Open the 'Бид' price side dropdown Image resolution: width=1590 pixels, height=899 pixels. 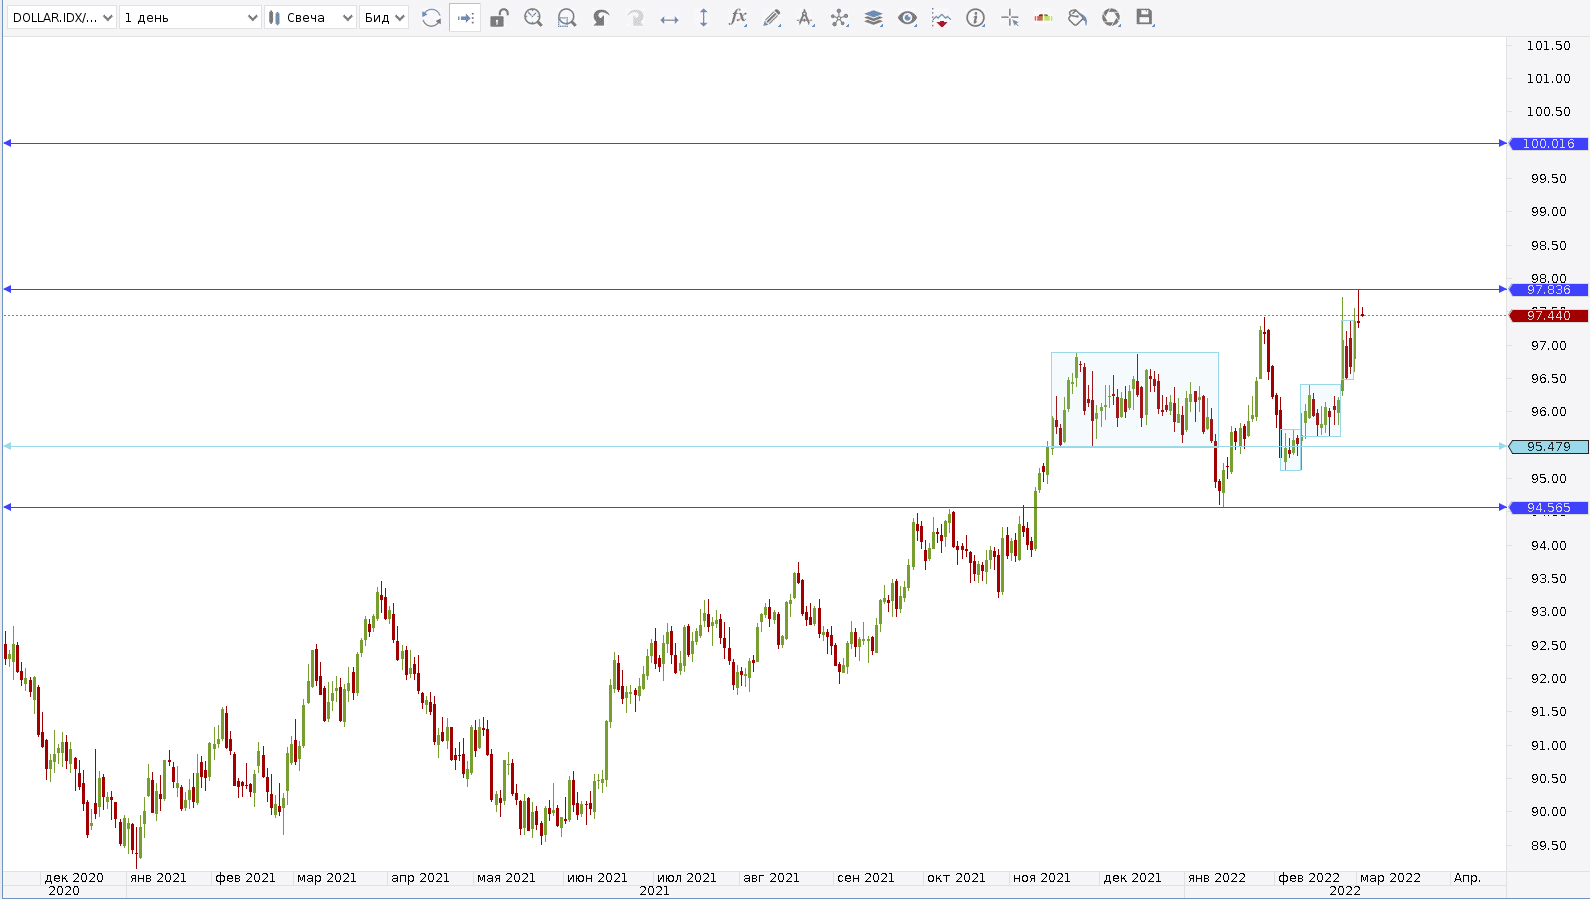coord(384,18)
